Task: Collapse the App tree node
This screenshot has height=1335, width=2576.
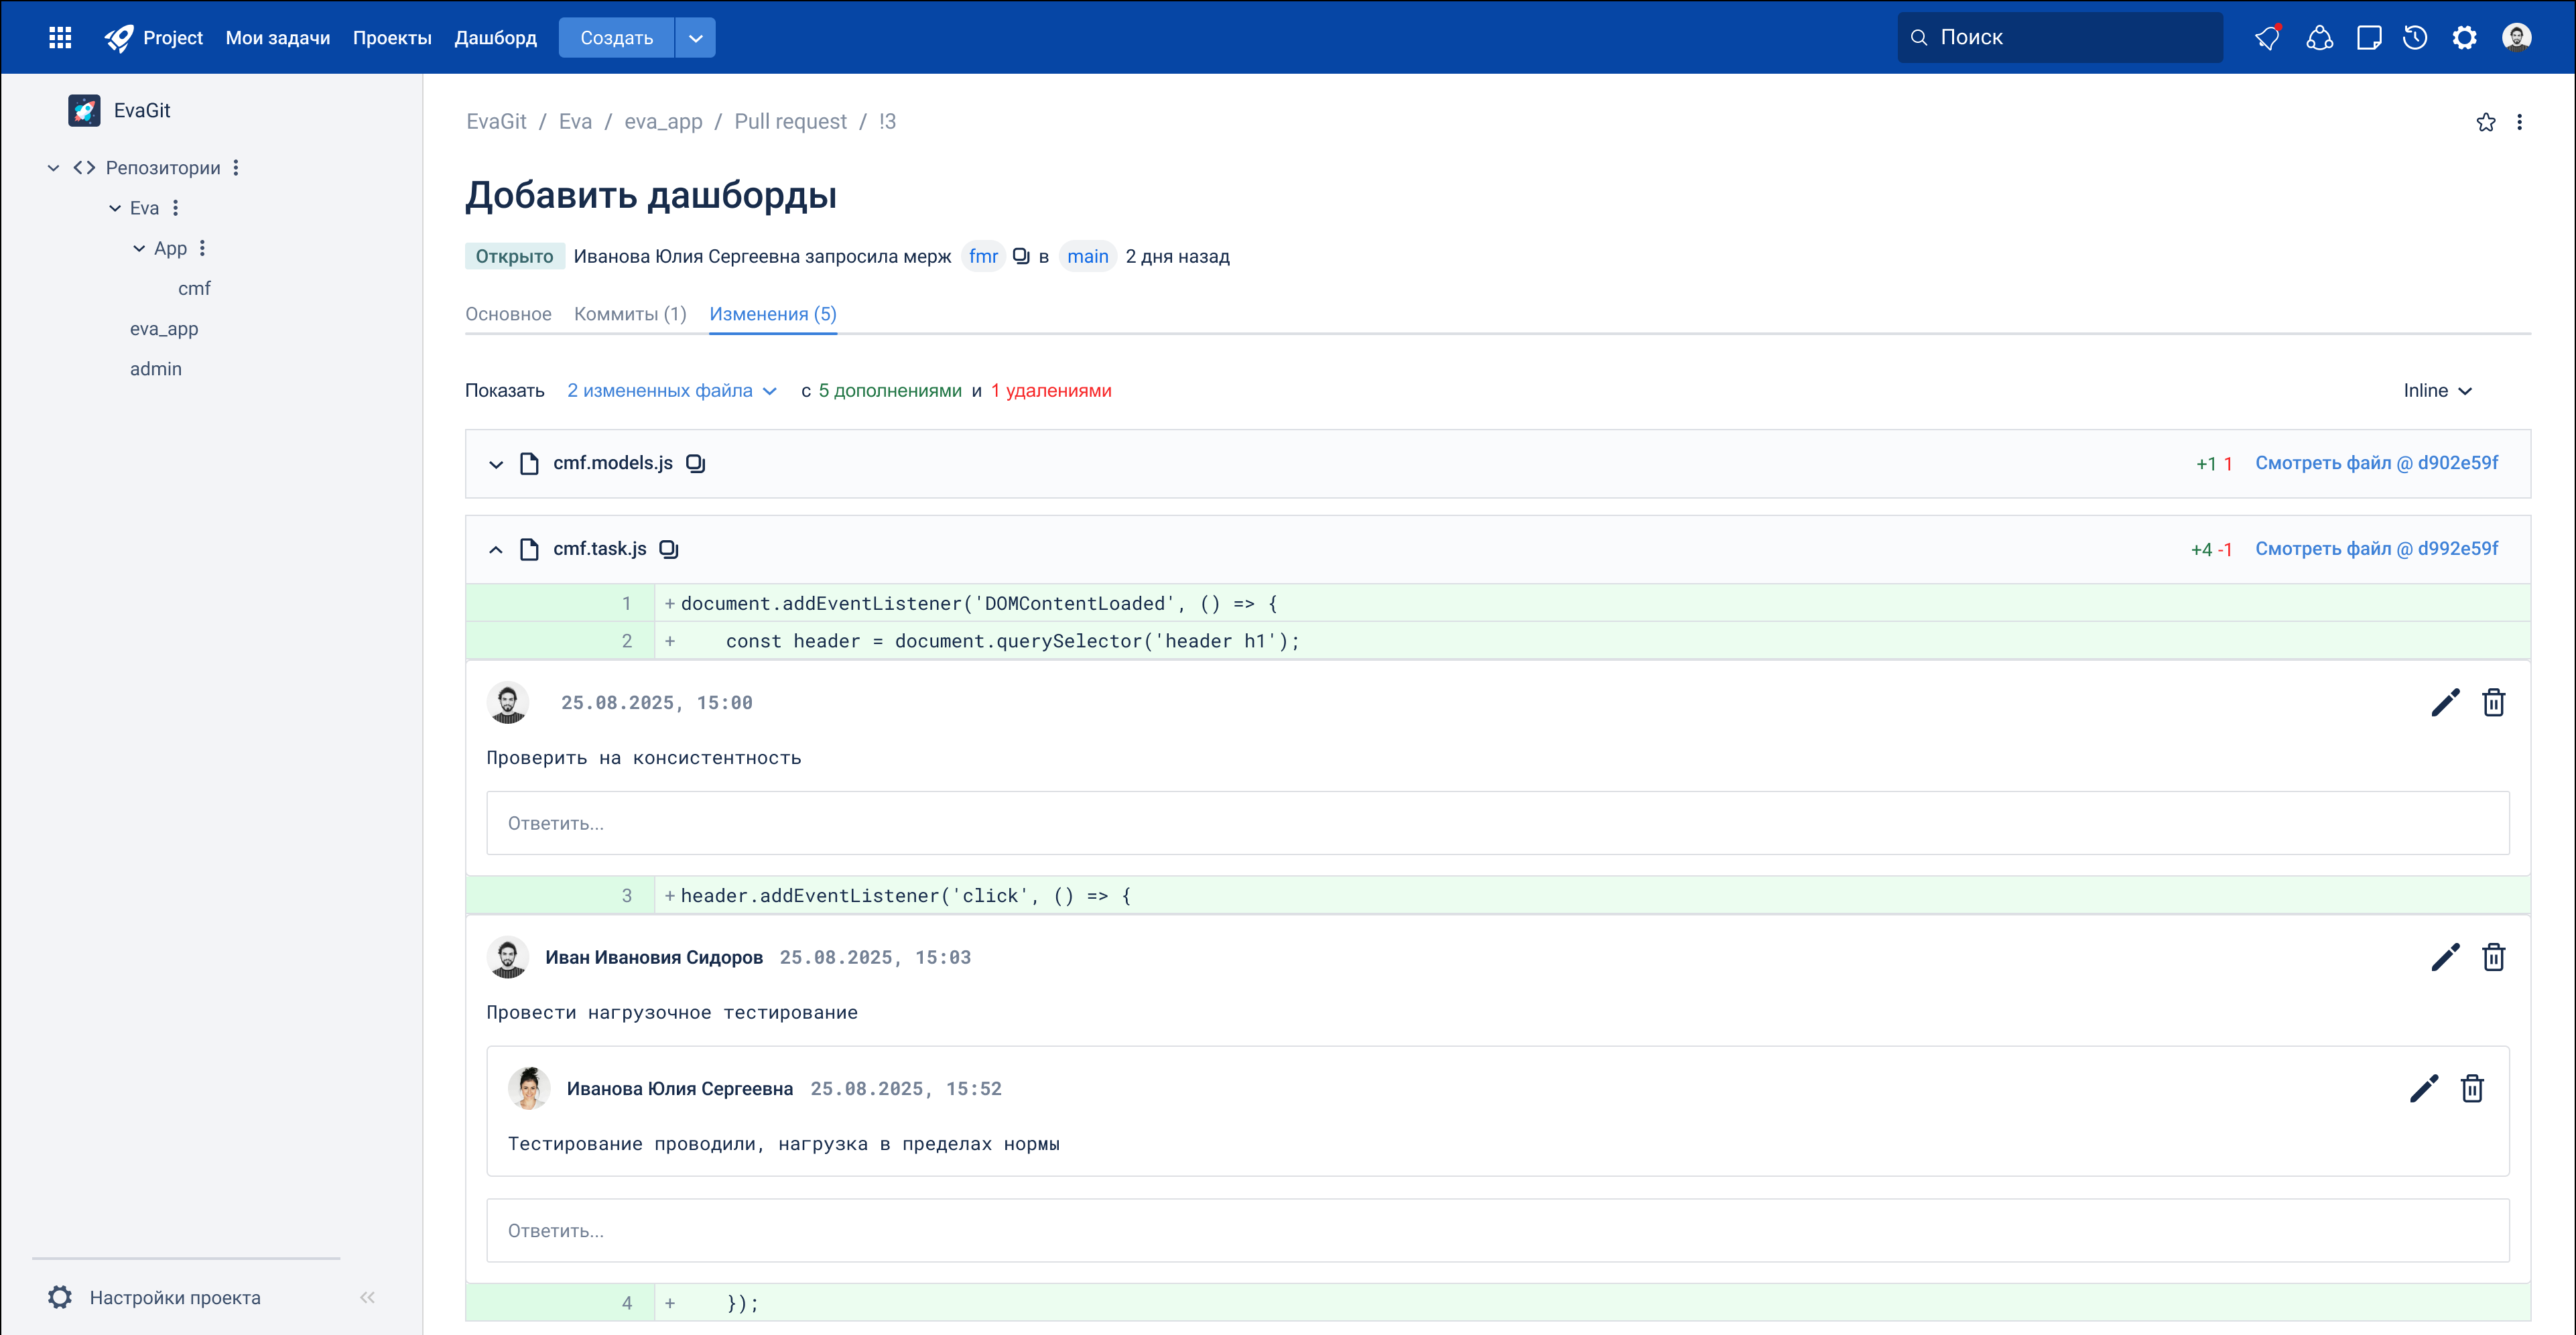Action: tap(139, 248)
